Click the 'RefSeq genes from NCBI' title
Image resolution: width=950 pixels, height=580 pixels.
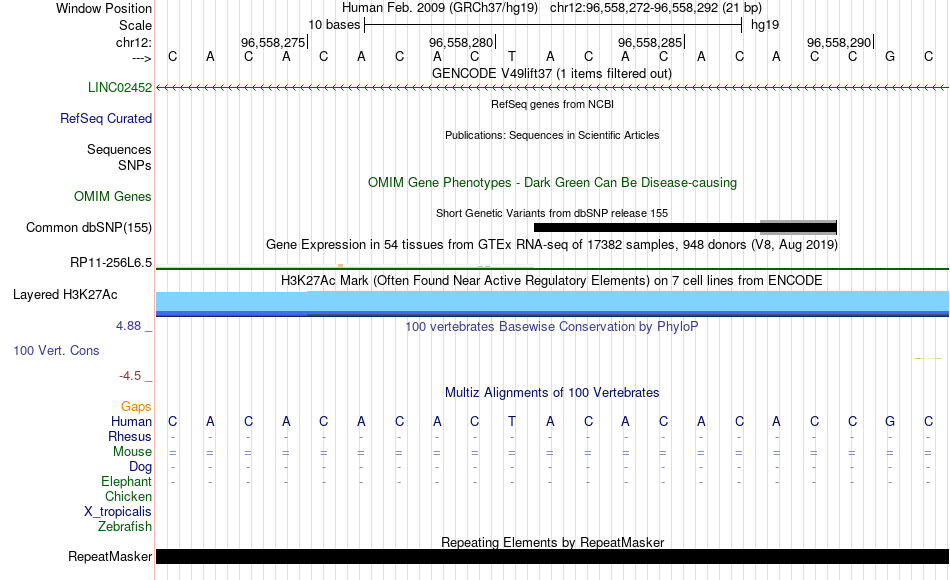[552, 104]
